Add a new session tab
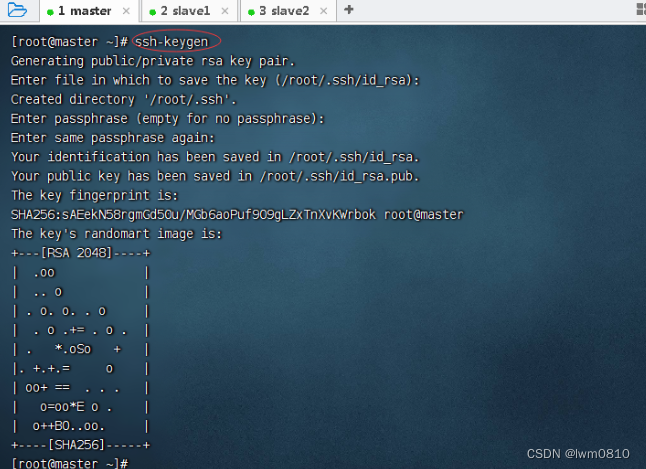 349,9
